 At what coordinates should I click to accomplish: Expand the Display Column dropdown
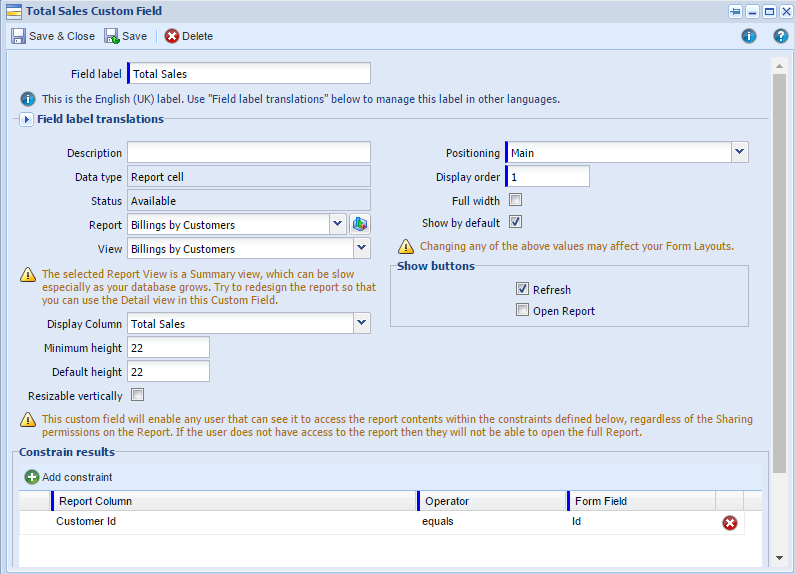click(x=361, y=323)
